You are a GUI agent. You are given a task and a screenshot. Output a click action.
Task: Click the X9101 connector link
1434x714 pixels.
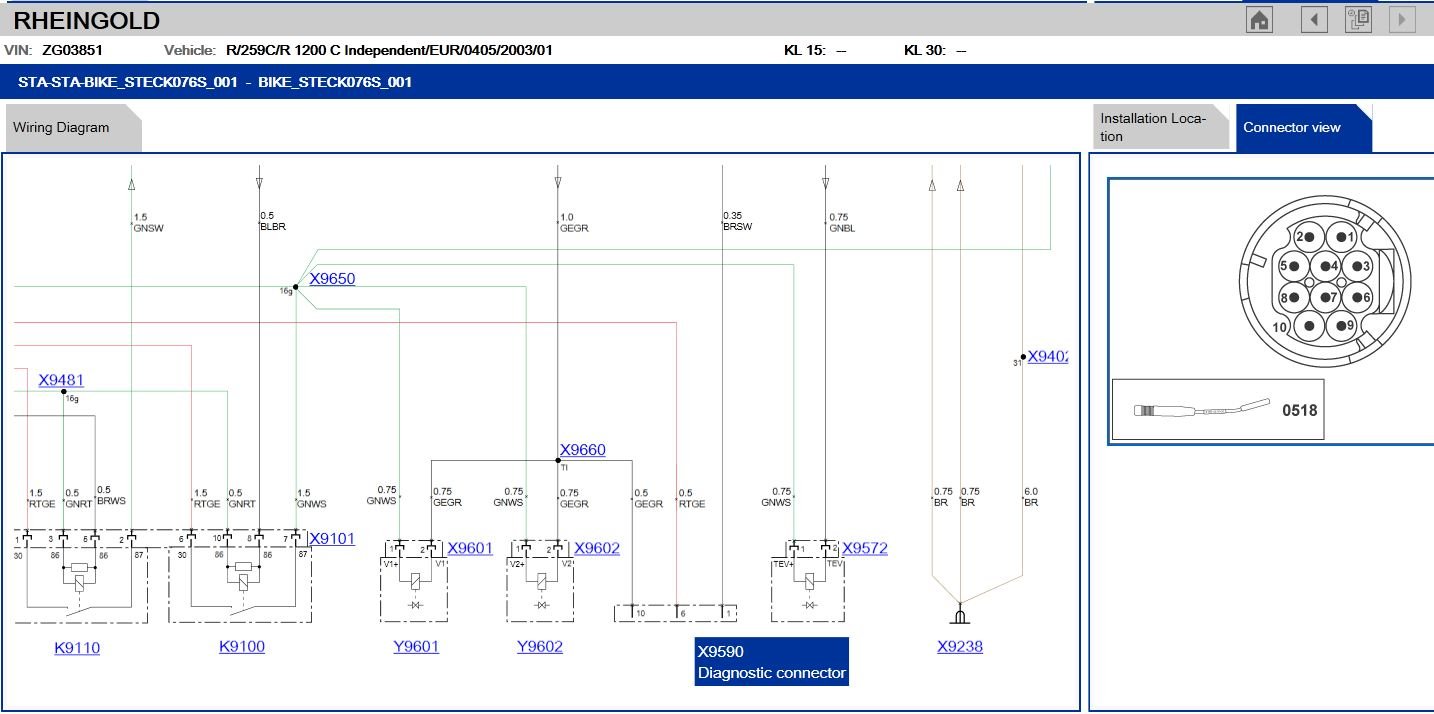(x=331, y=539)
